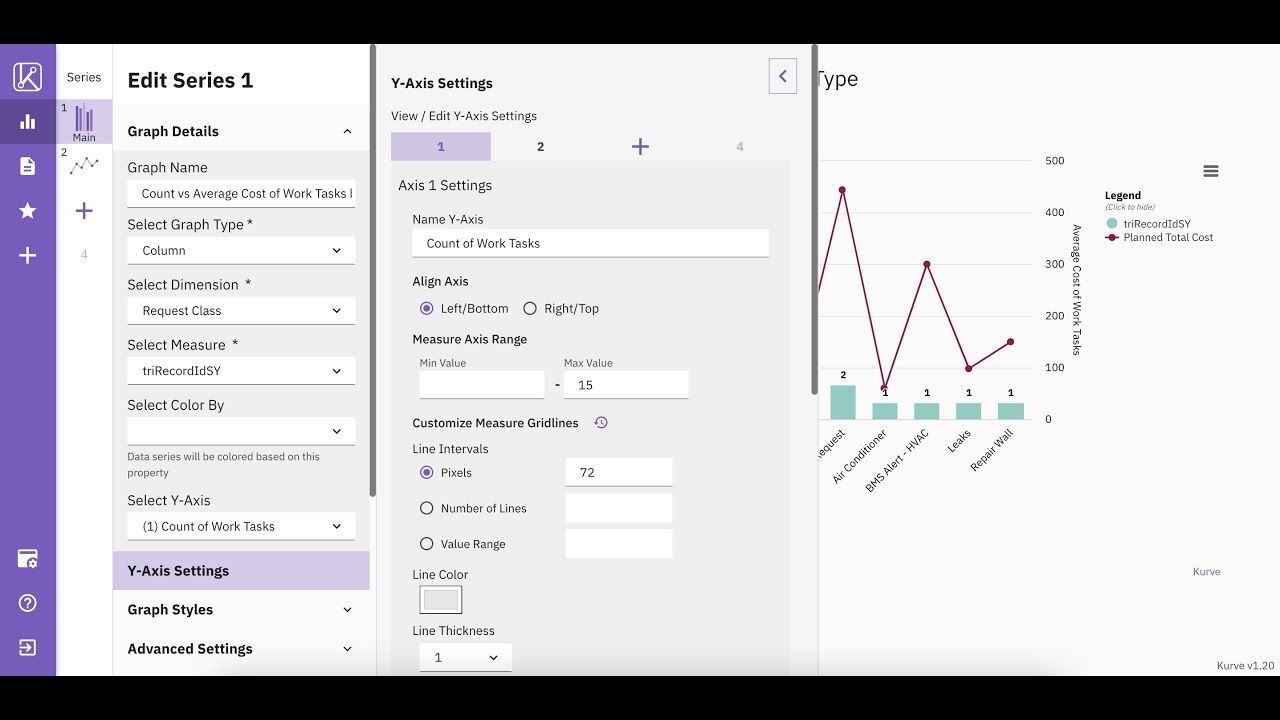Viewport: 1280px width, 720px height.
Task: Click the BMS Alert - HVAC axis label
Action: (x=897, y=461)
